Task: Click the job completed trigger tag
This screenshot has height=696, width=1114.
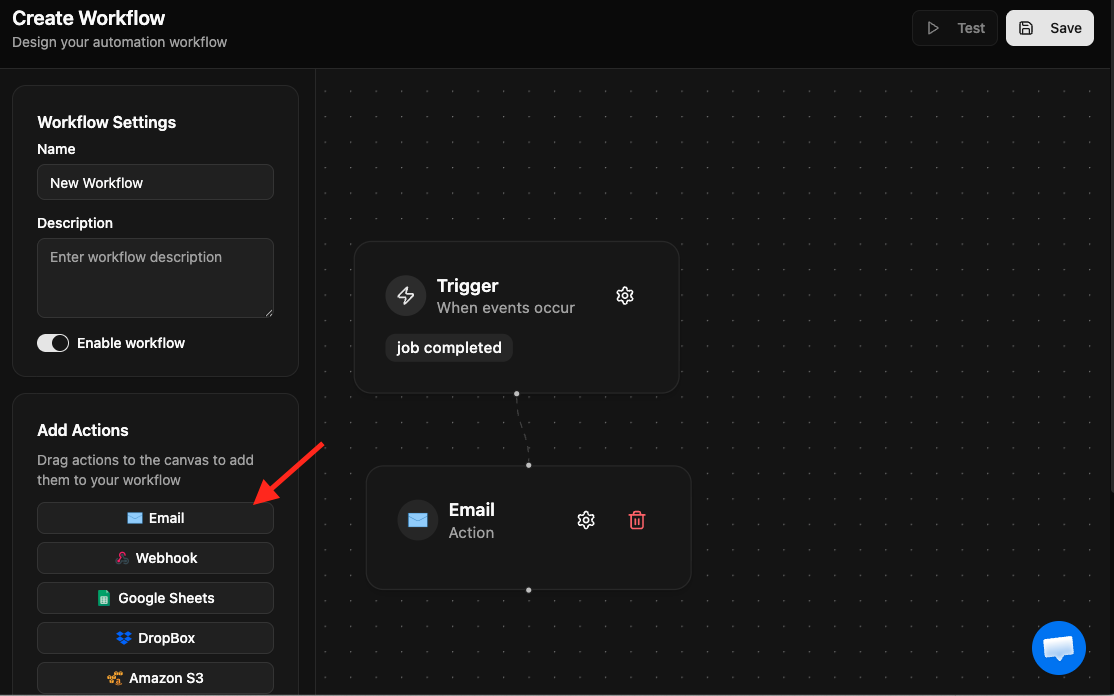Action: point(449,348)
